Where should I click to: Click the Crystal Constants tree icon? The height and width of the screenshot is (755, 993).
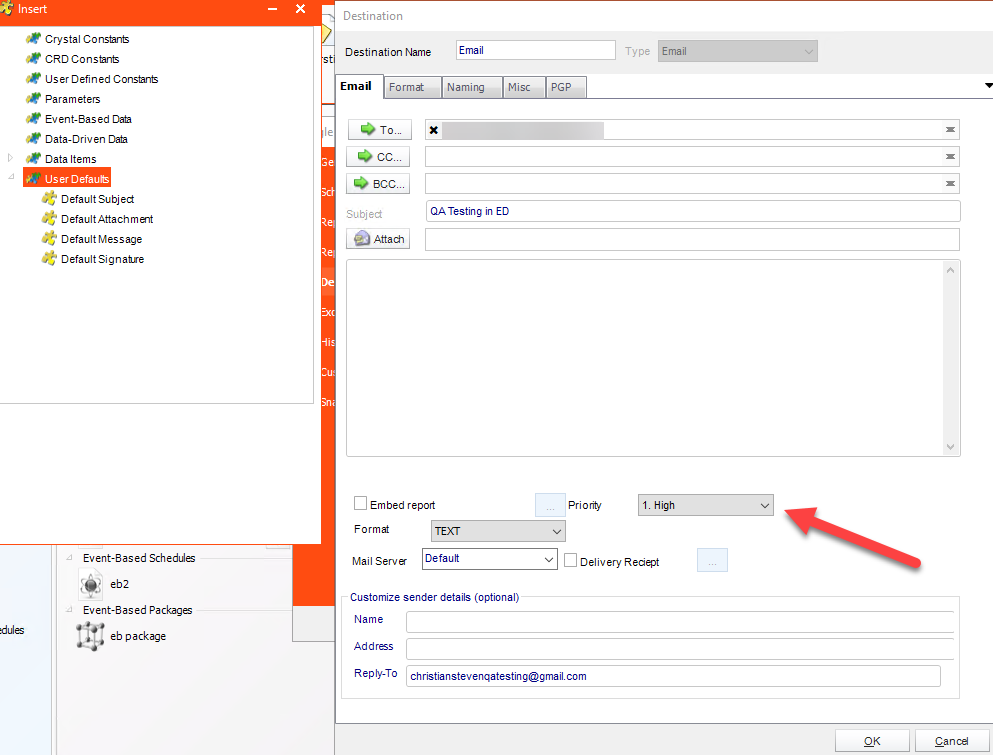(x=33, y=39)
